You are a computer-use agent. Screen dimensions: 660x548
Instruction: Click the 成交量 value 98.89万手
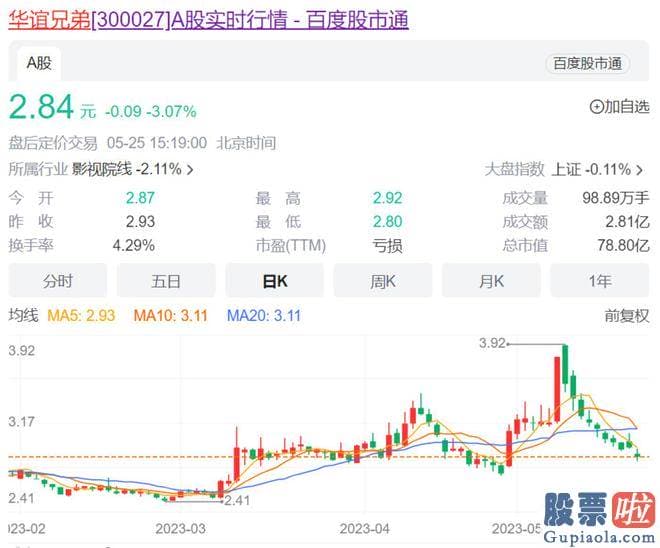pyautogui.click(x=616, y=198)
